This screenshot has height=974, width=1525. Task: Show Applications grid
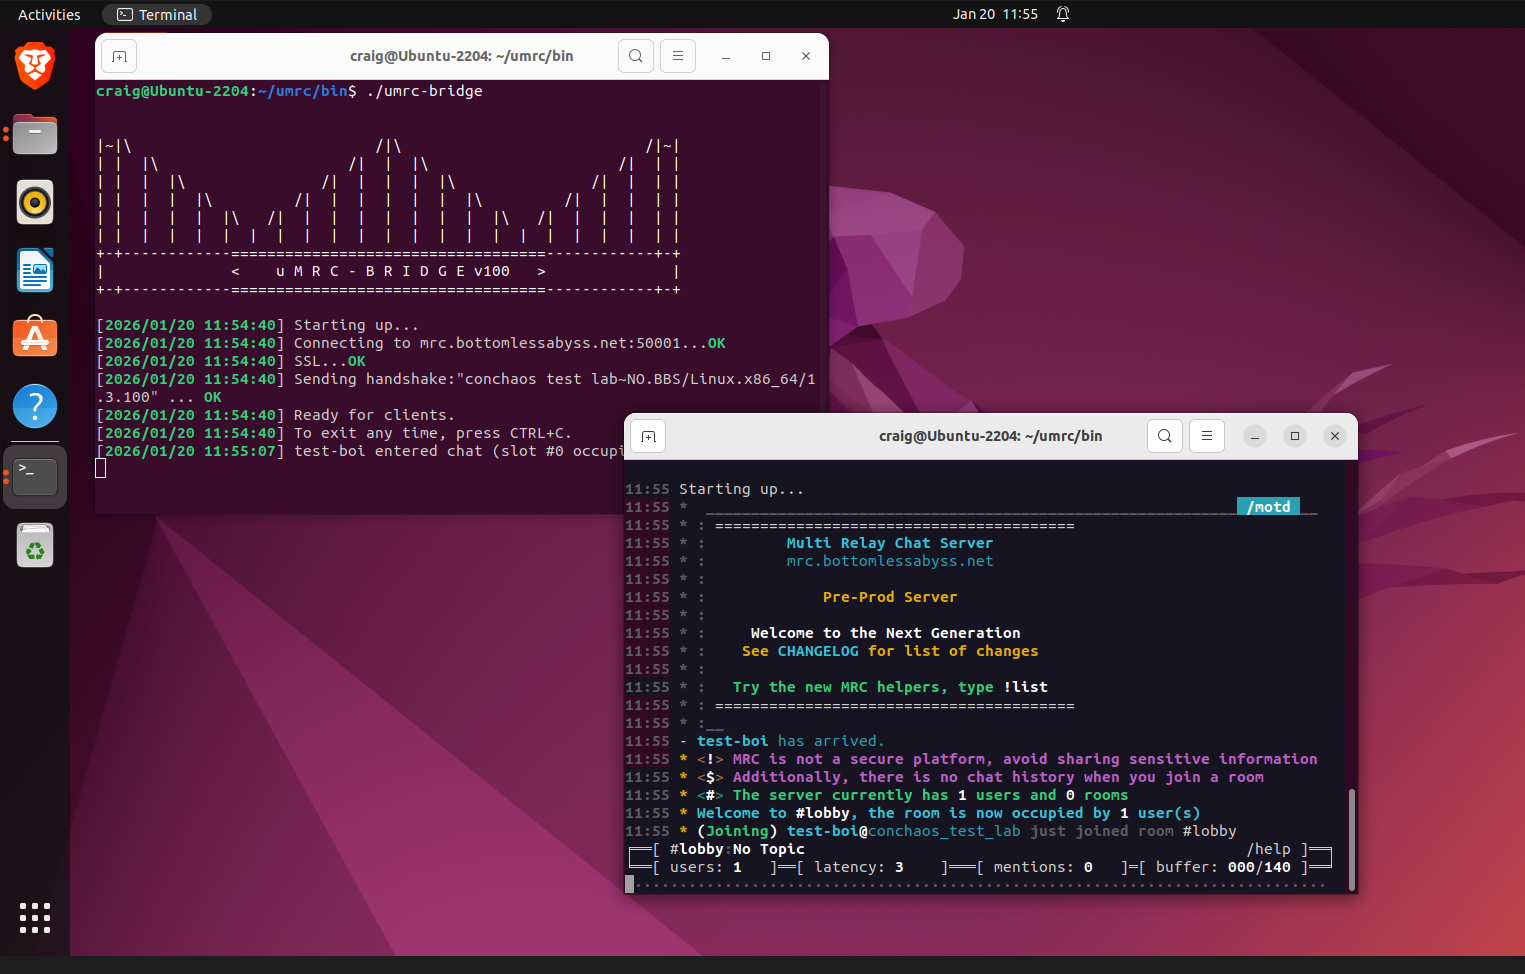(x=35, y=917)
